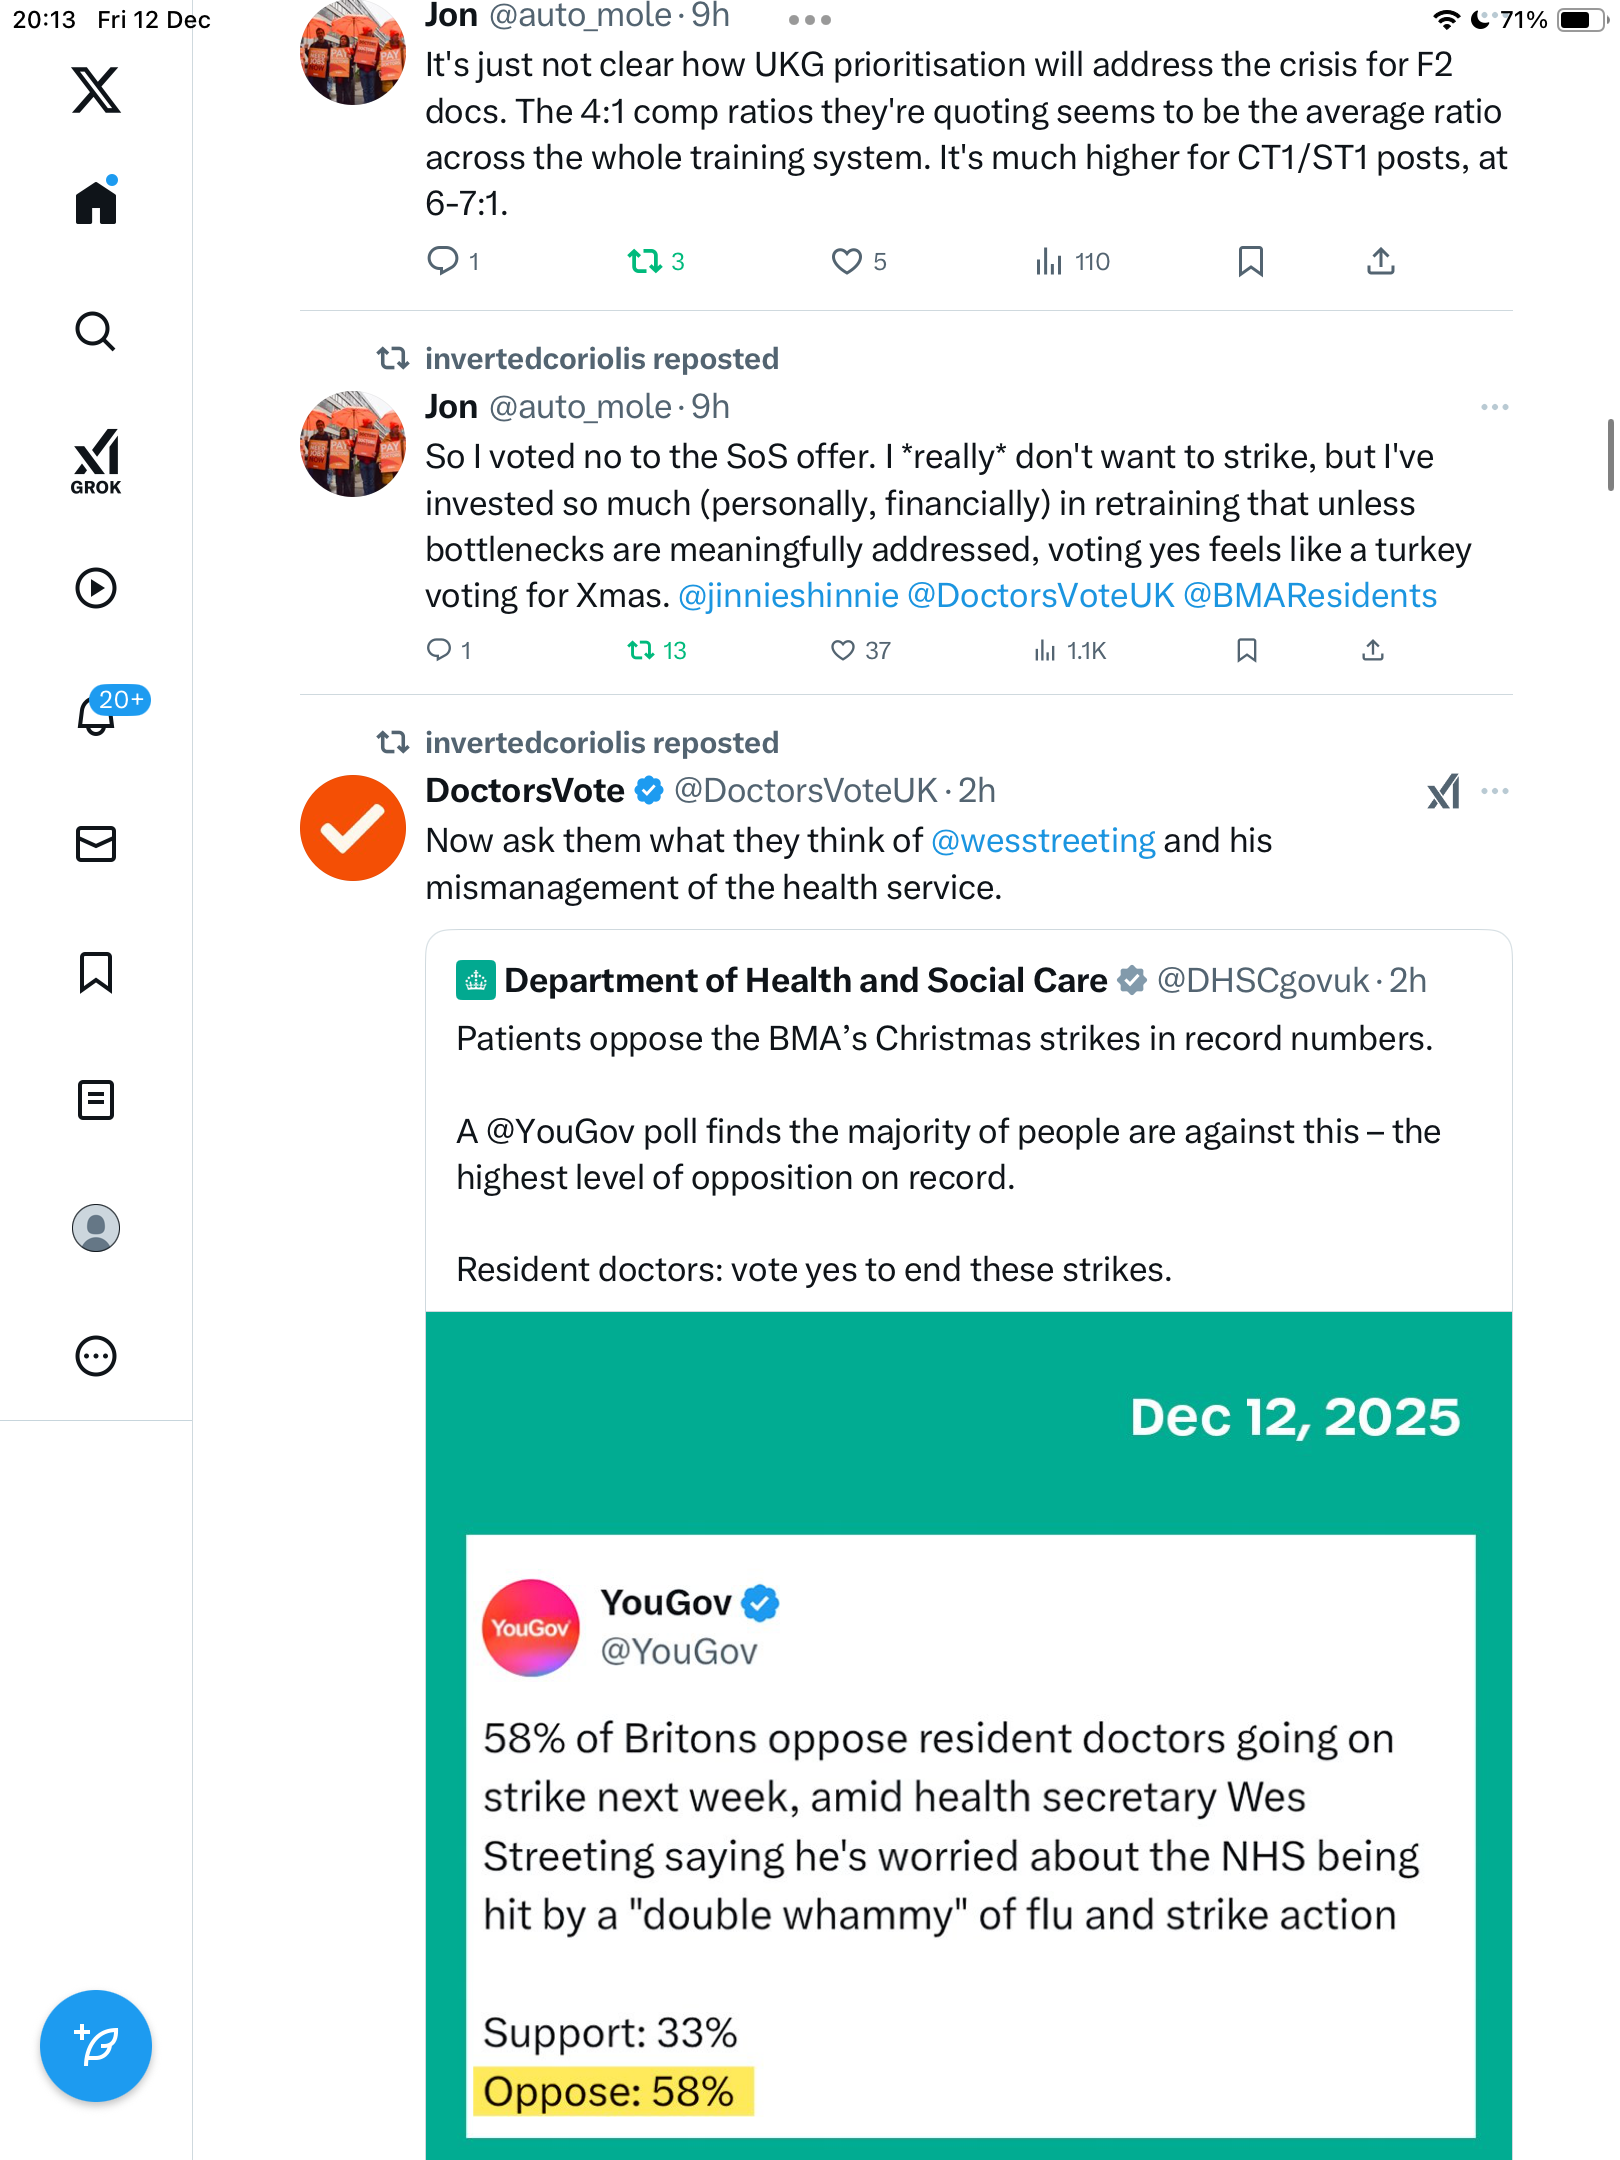Open the @wesstreeting mention link

(x=1043, y=841)
